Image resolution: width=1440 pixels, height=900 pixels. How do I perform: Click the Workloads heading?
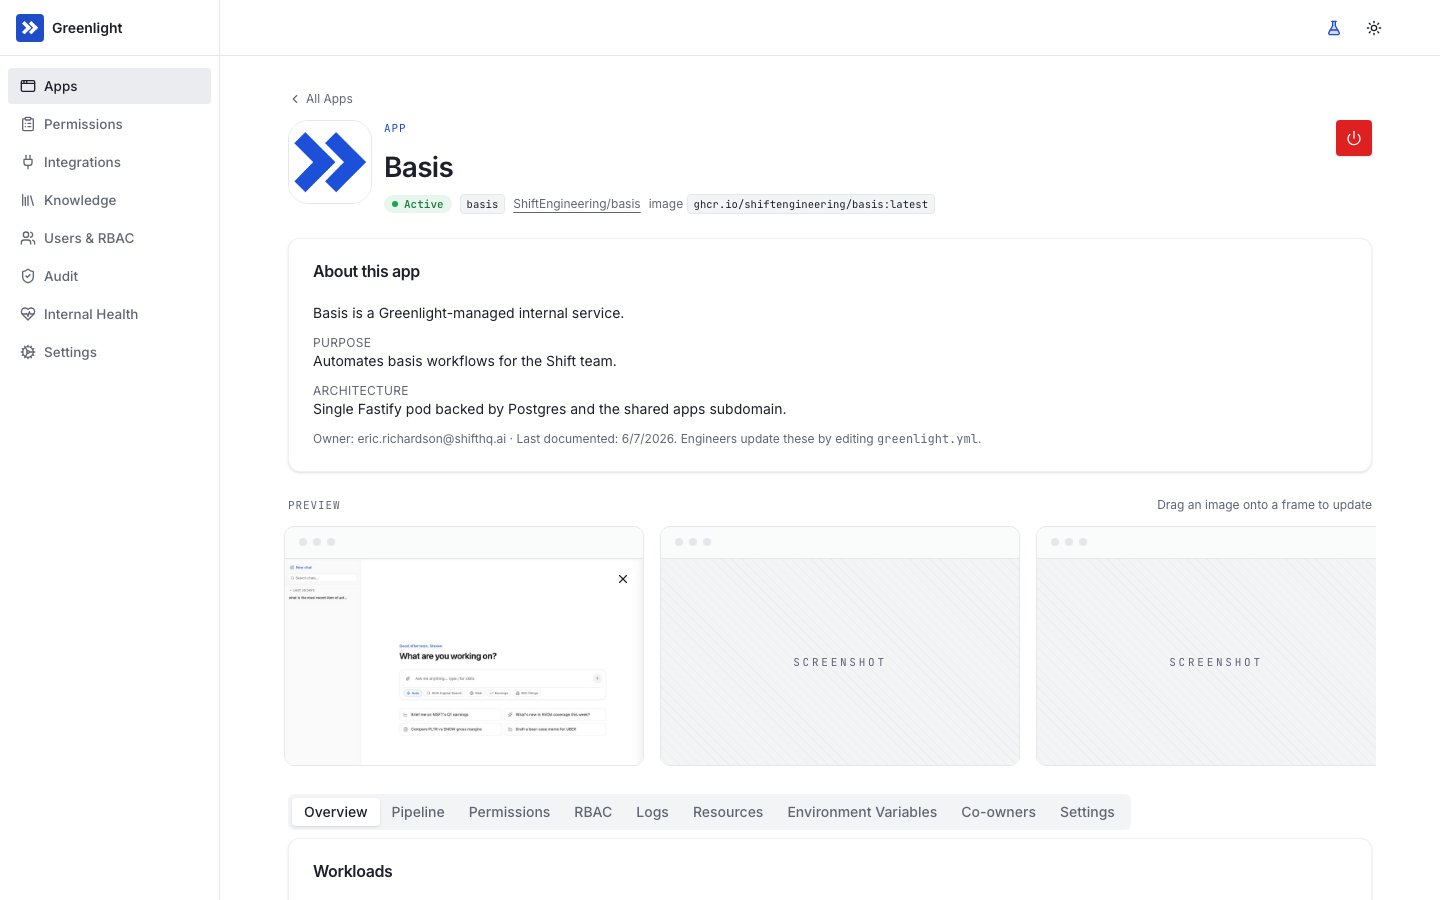(x=353, y=871)
